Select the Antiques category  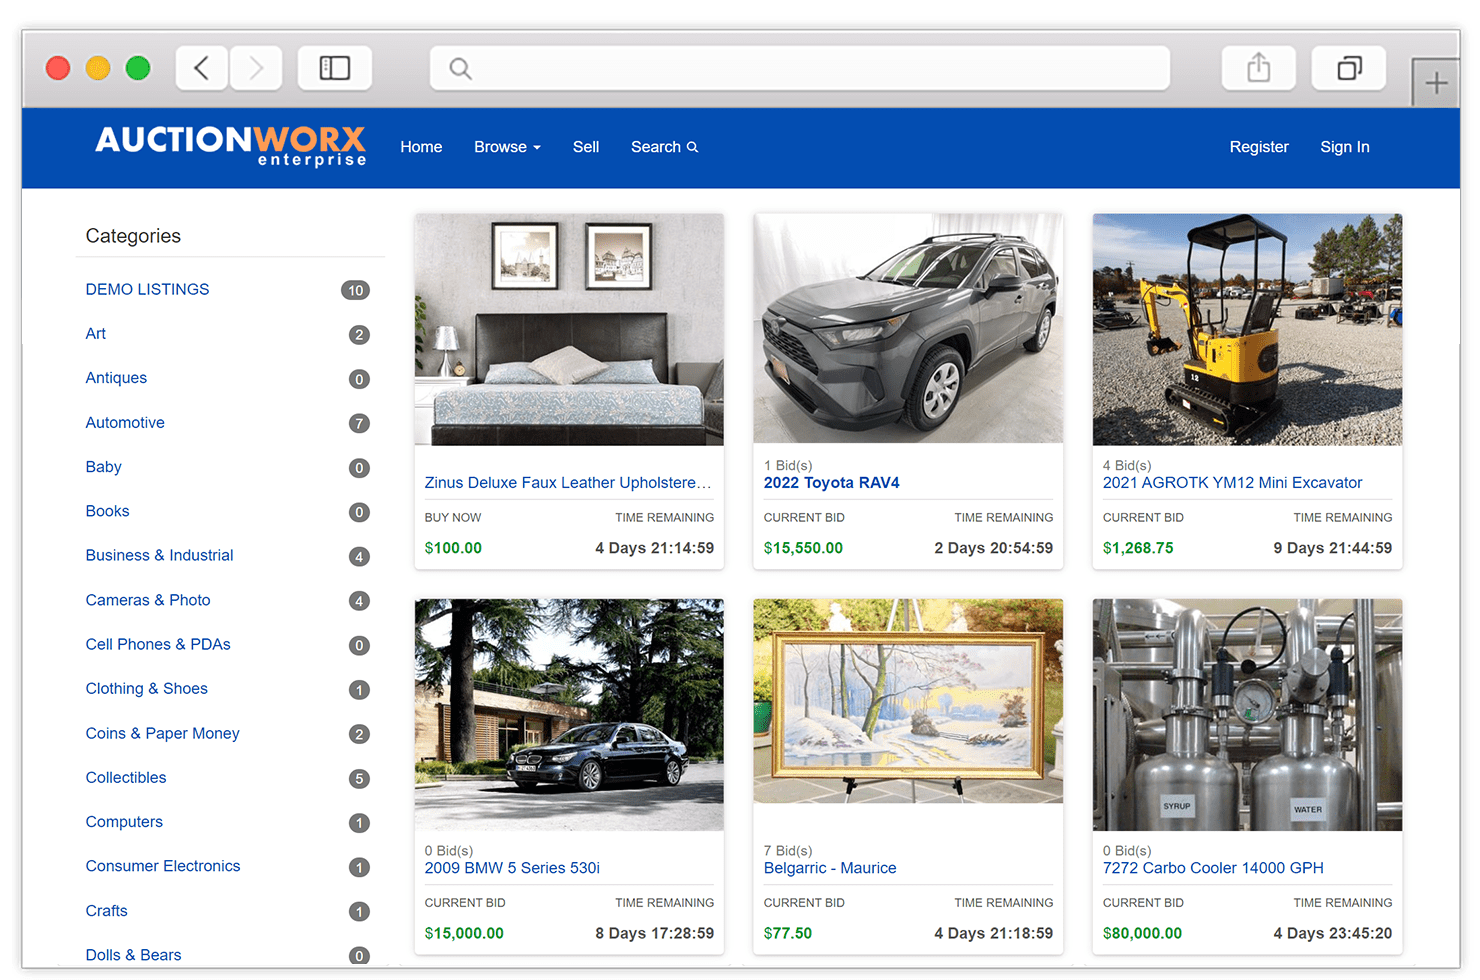click(x=116, y=378)
